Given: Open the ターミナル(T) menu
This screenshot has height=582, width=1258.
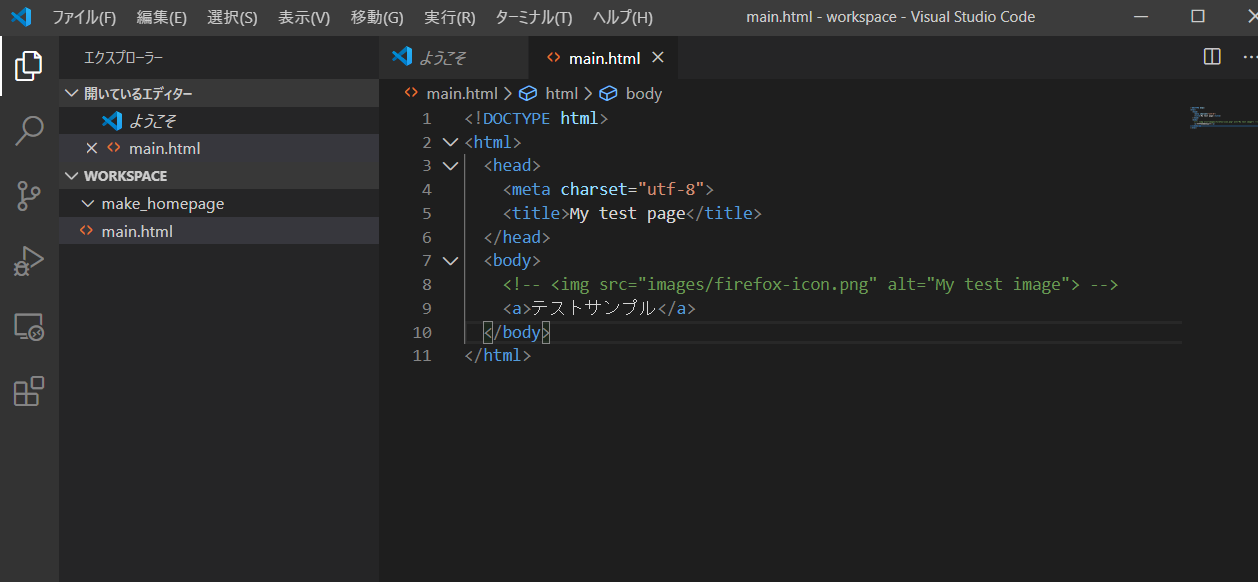Looking at the screenshot, I should tap(534, 17).
